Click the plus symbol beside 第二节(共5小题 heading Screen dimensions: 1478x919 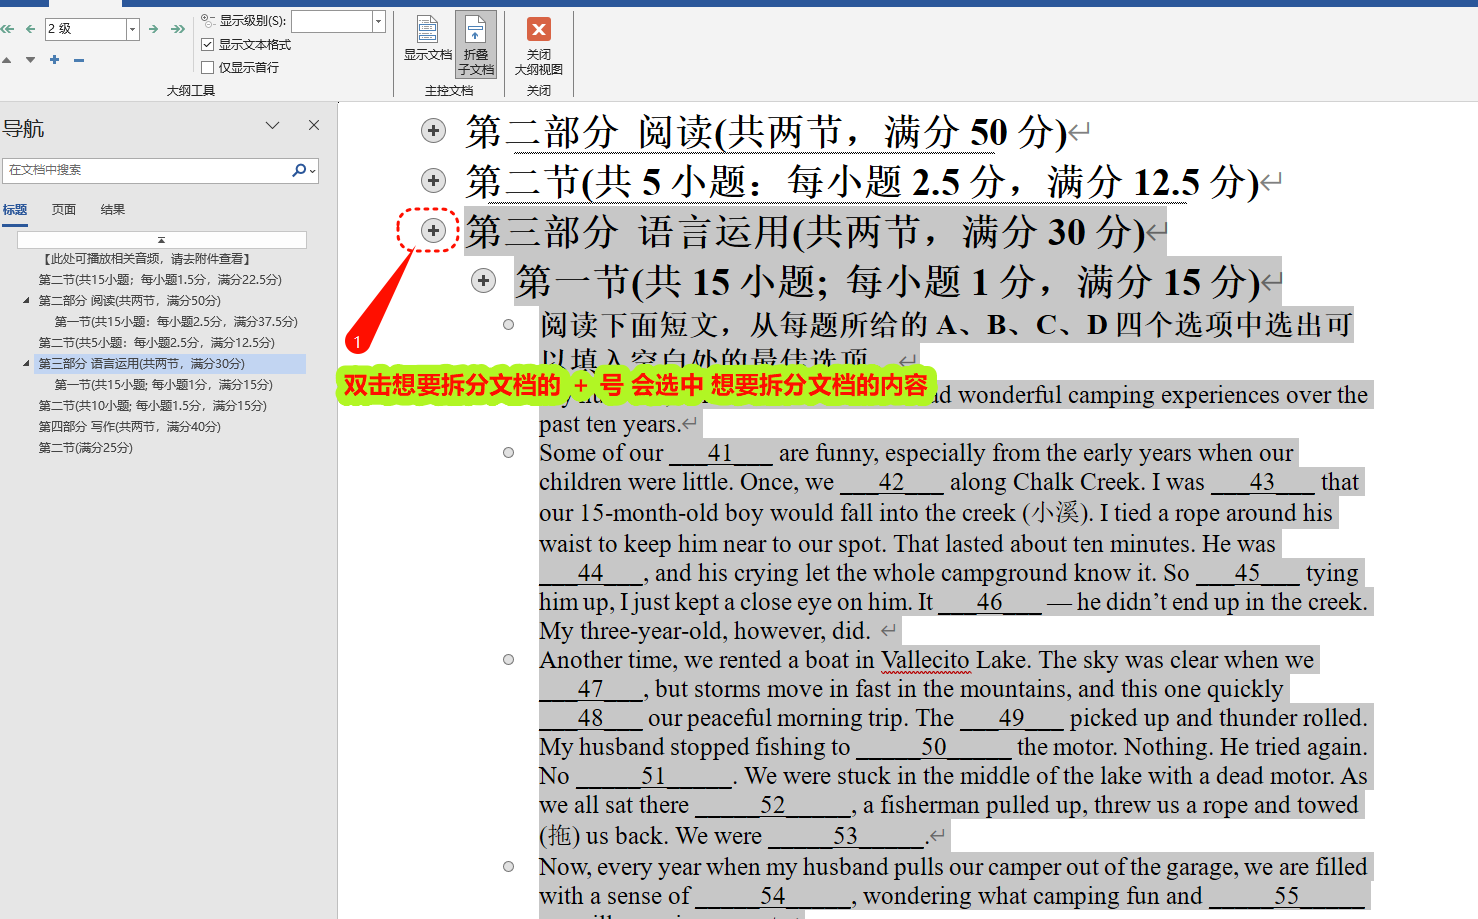click(433, 180)
